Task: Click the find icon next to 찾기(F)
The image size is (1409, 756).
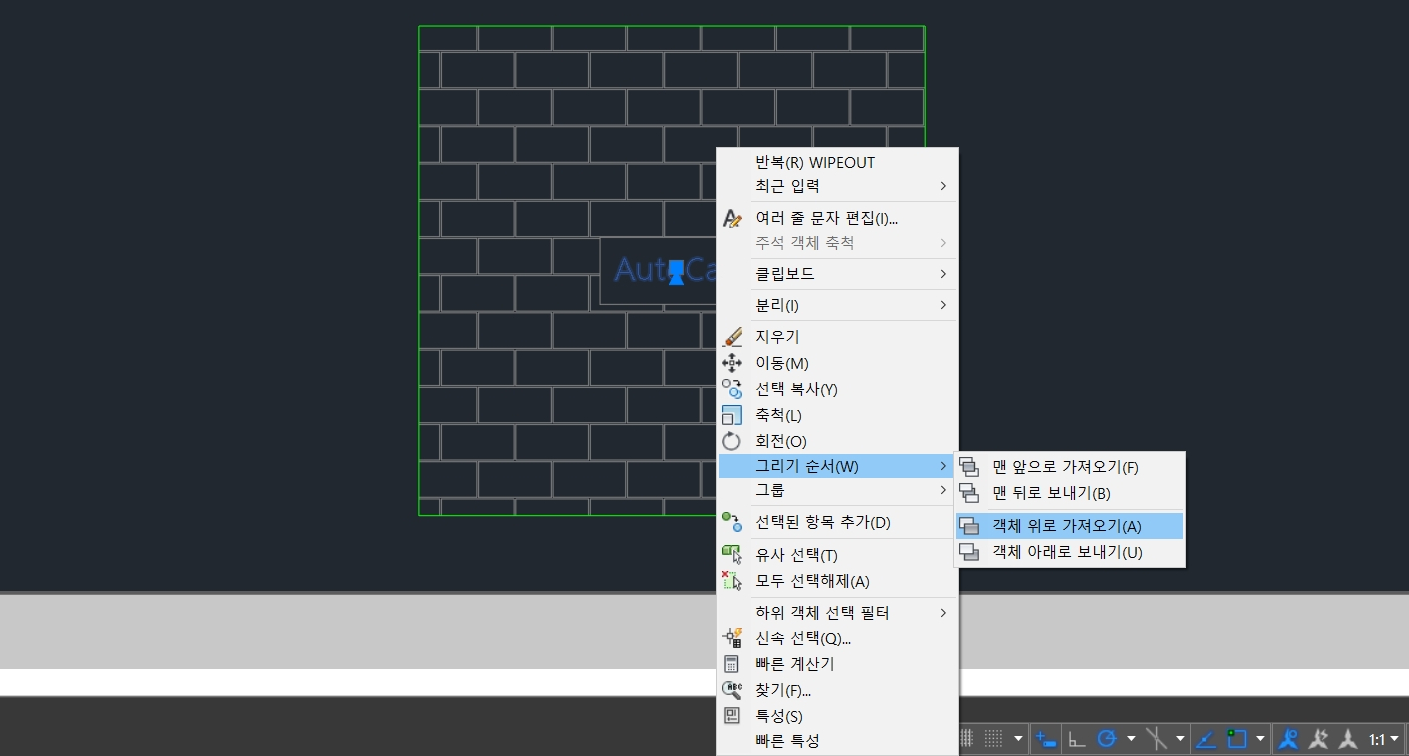Action: [x=732, y=690]
